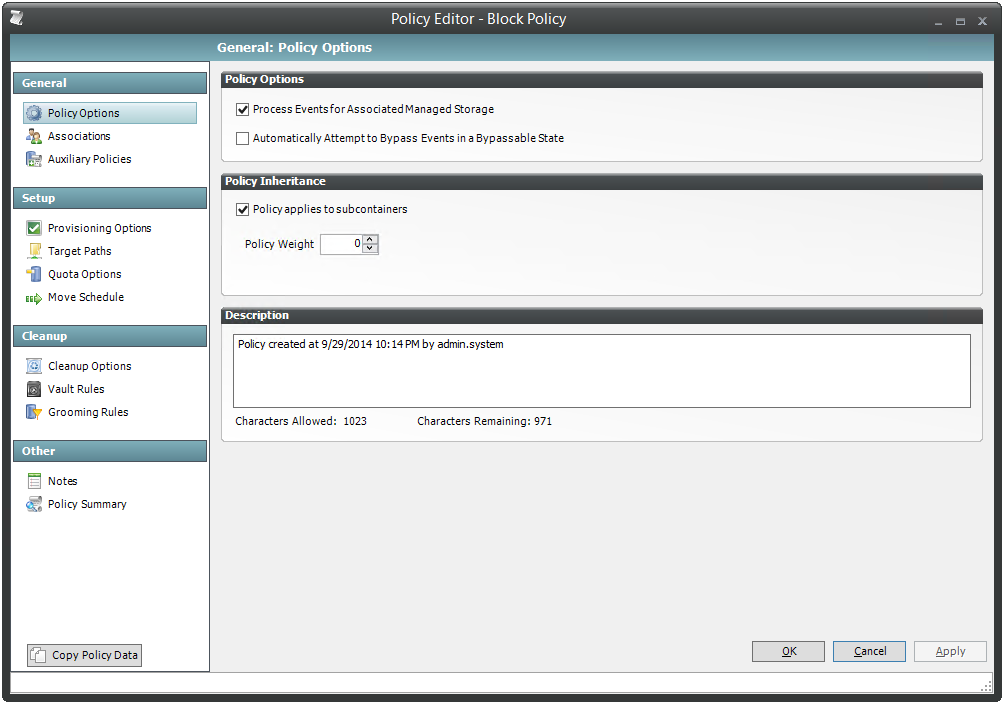1004x704 pixels.
Task: Select Quota Options in sidebar
Action: 85,274
